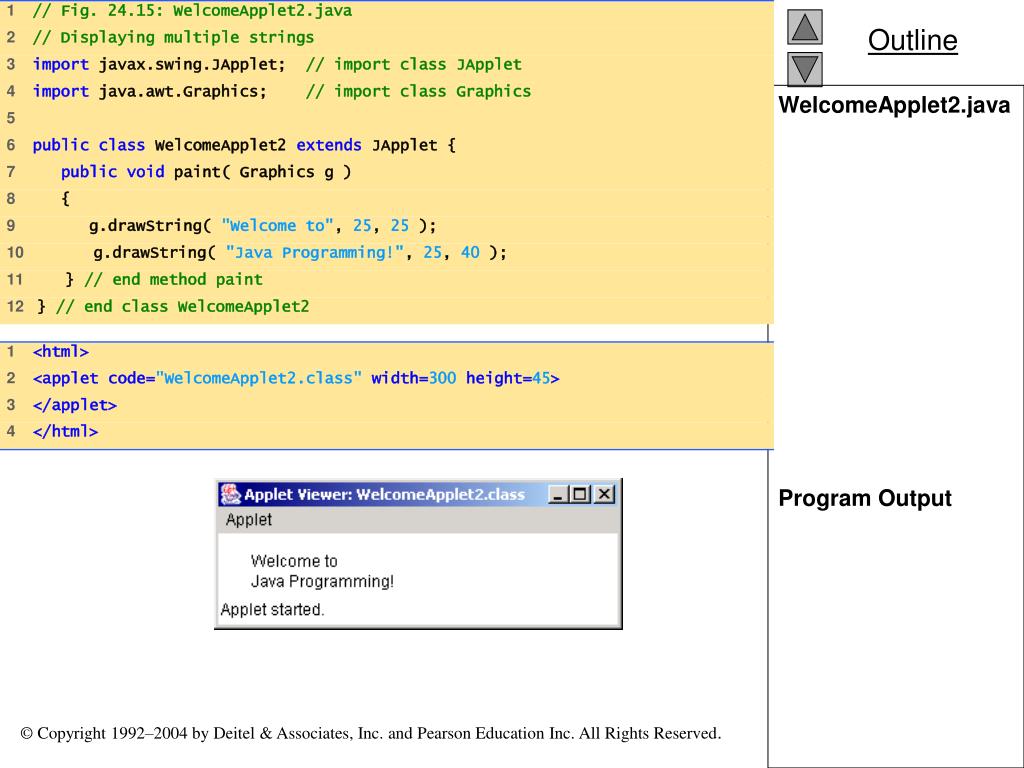Click the maximize icon on the Applet Viewer window

click(580, 492)
